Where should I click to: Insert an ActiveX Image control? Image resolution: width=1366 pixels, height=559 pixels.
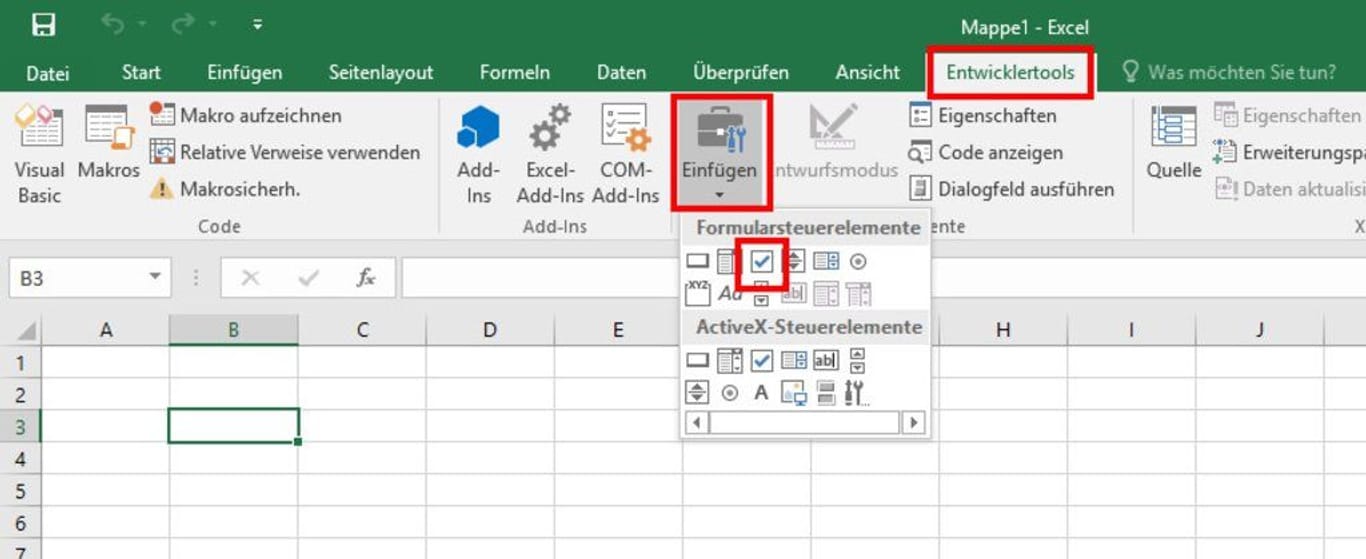pos(794,393)
